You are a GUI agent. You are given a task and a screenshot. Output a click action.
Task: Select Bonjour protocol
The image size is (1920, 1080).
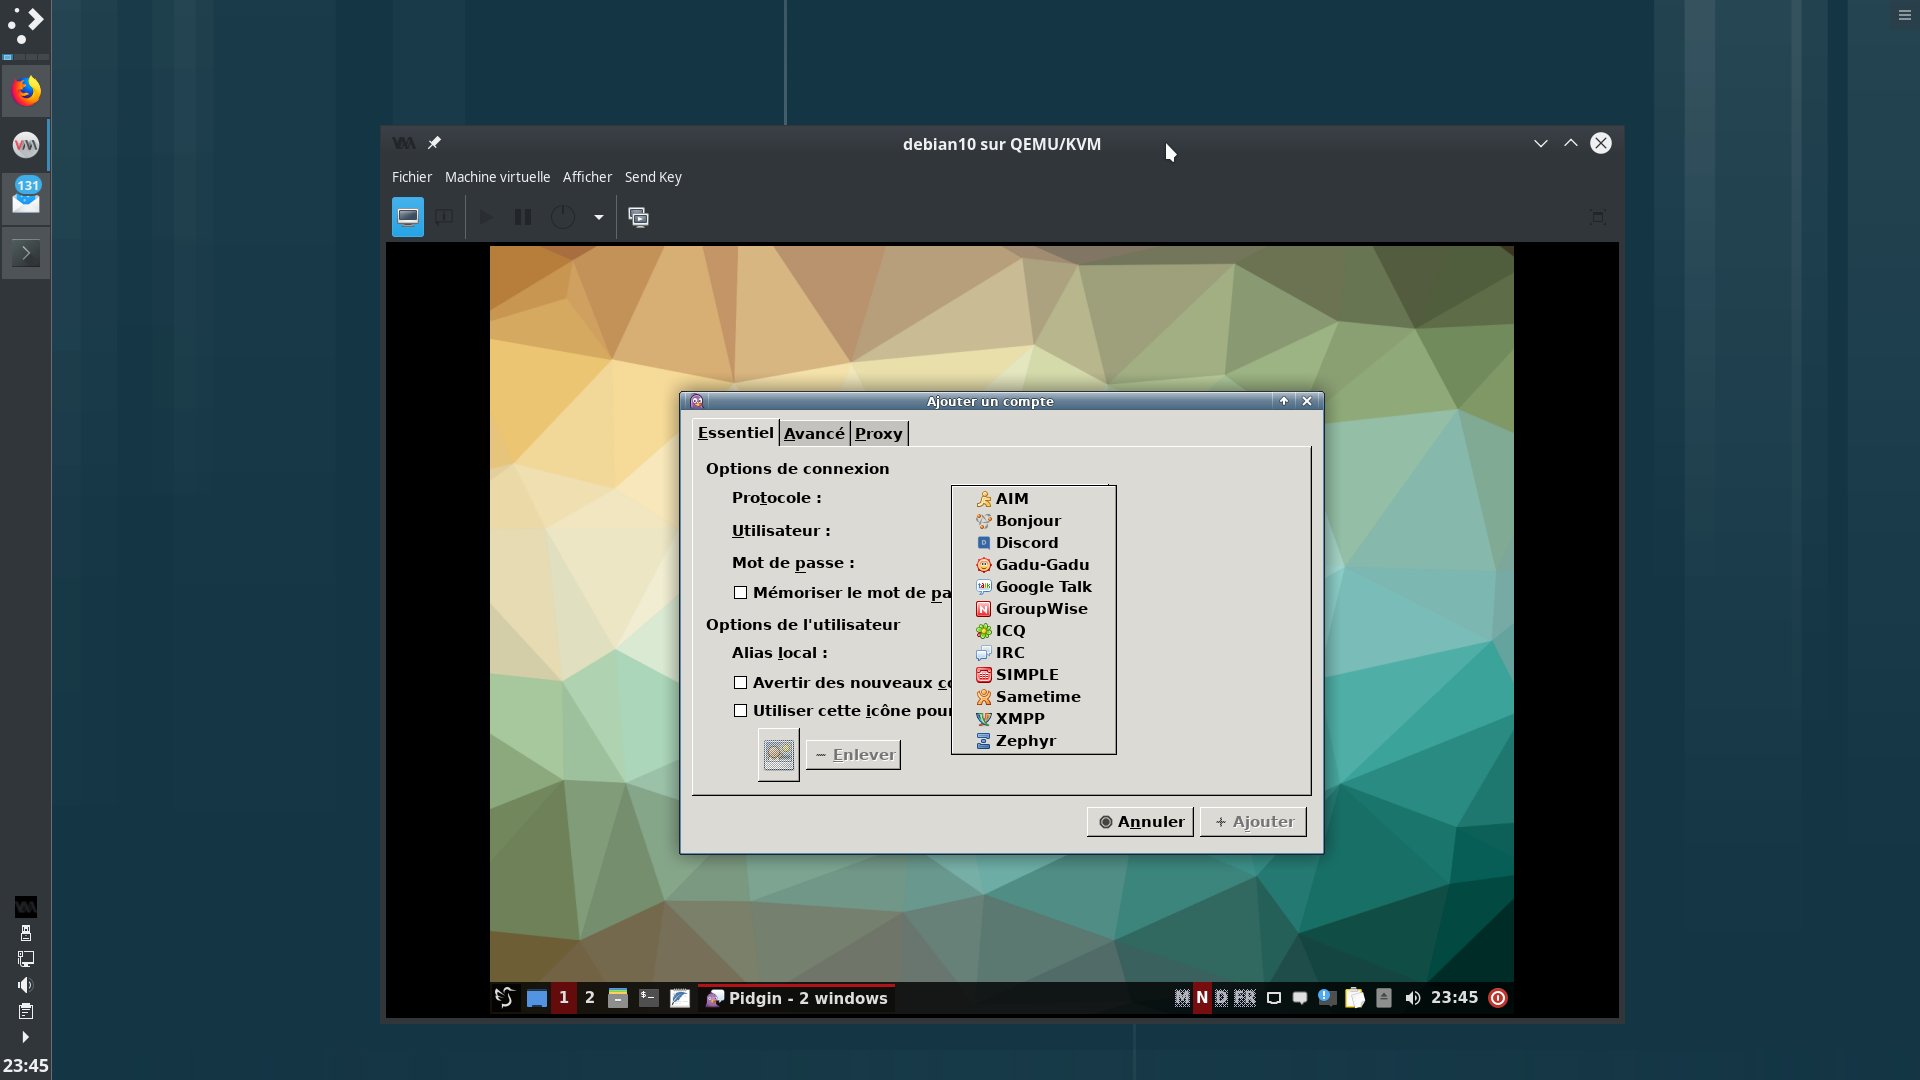[x=1034, y=521]
